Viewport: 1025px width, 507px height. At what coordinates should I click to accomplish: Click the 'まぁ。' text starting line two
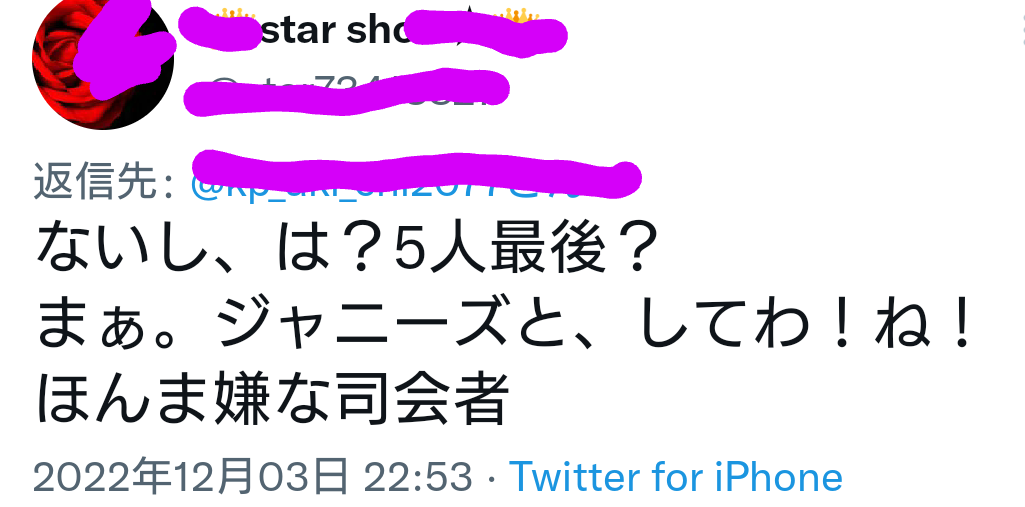[124, 325]
